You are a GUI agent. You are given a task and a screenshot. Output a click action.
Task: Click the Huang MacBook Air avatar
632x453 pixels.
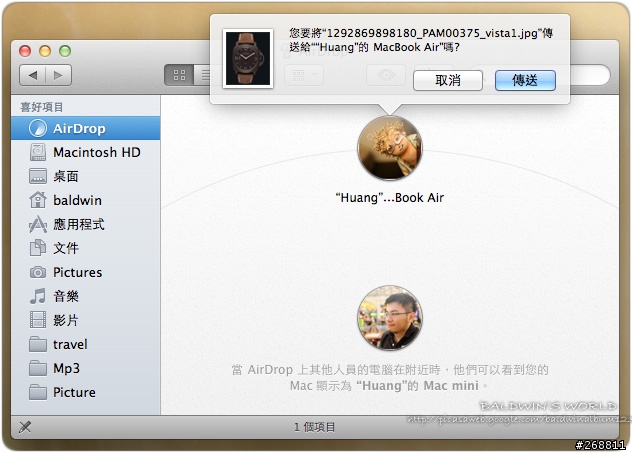pyautogui.click(x=390, y=148)
